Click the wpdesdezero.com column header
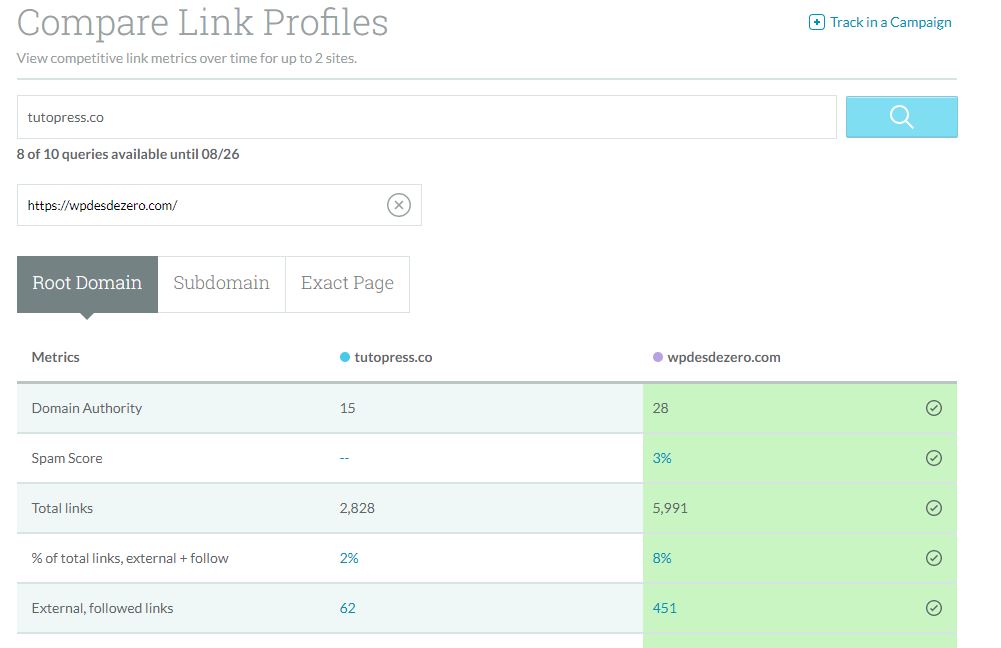Viewport: 1001px width, 648px height. point(724,357)
